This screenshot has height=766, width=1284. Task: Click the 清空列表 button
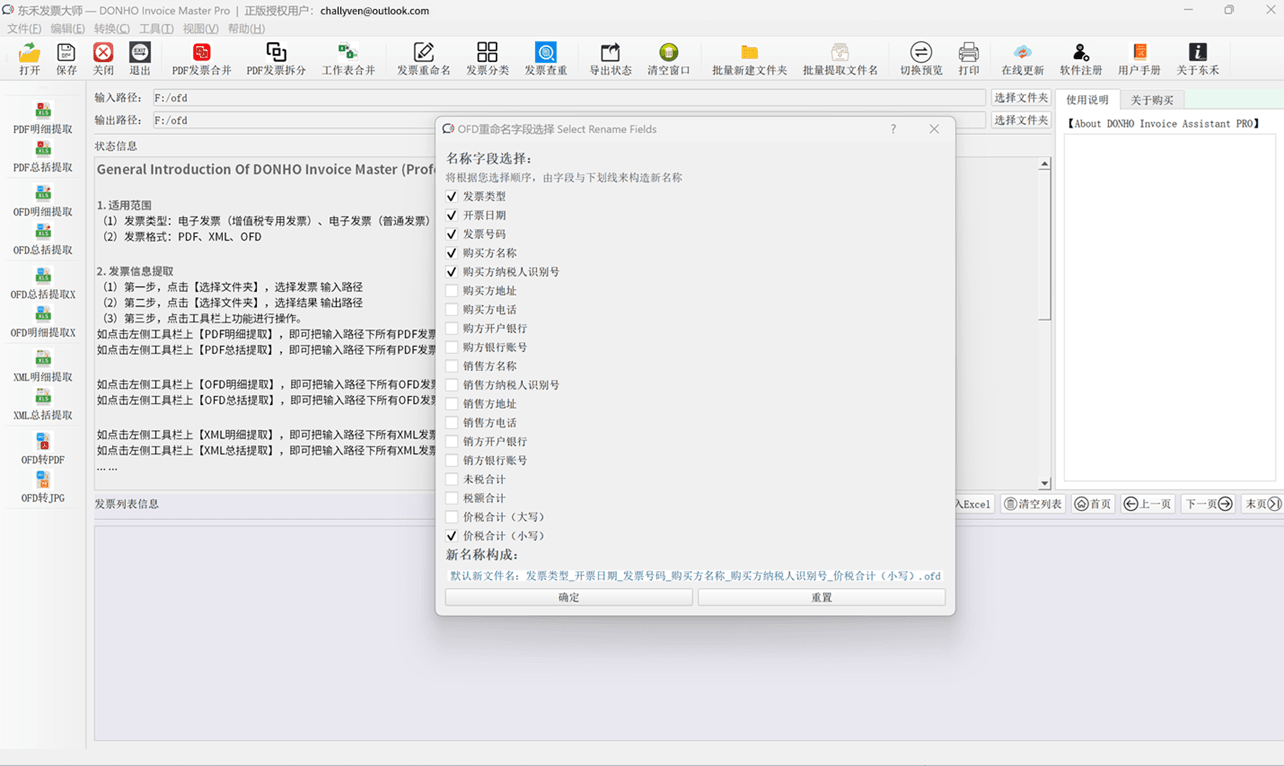1033,504
